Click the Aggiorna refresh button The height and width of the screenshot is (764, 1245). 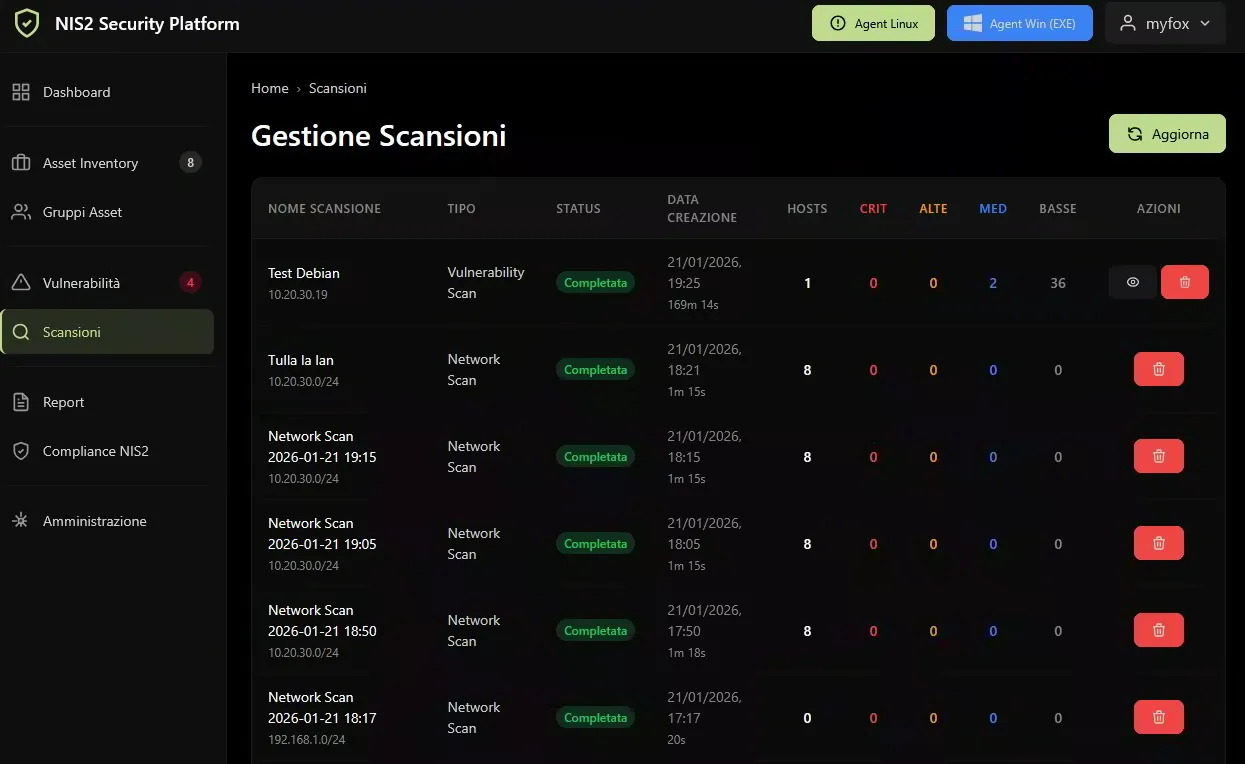[x=1167, y=133]
